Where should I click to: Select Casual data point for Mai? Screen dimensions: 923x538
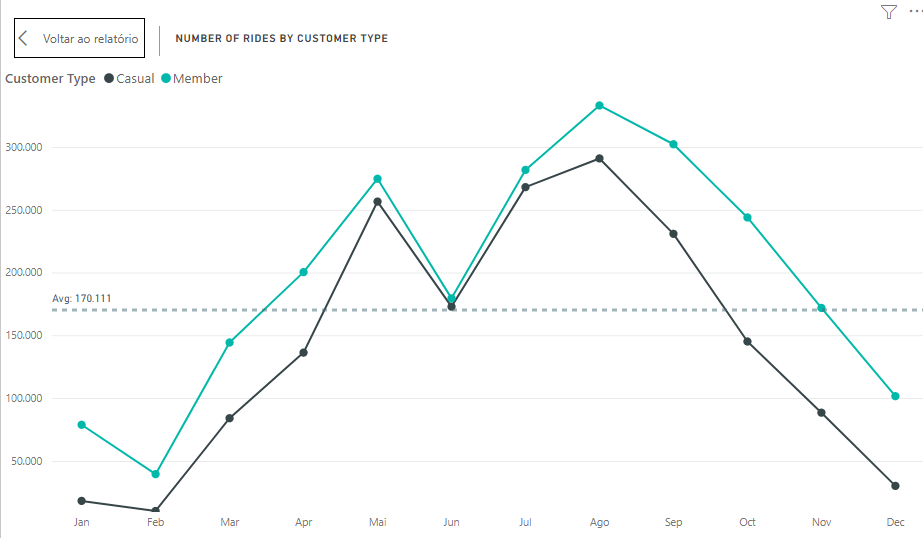(x=377, y=202)
